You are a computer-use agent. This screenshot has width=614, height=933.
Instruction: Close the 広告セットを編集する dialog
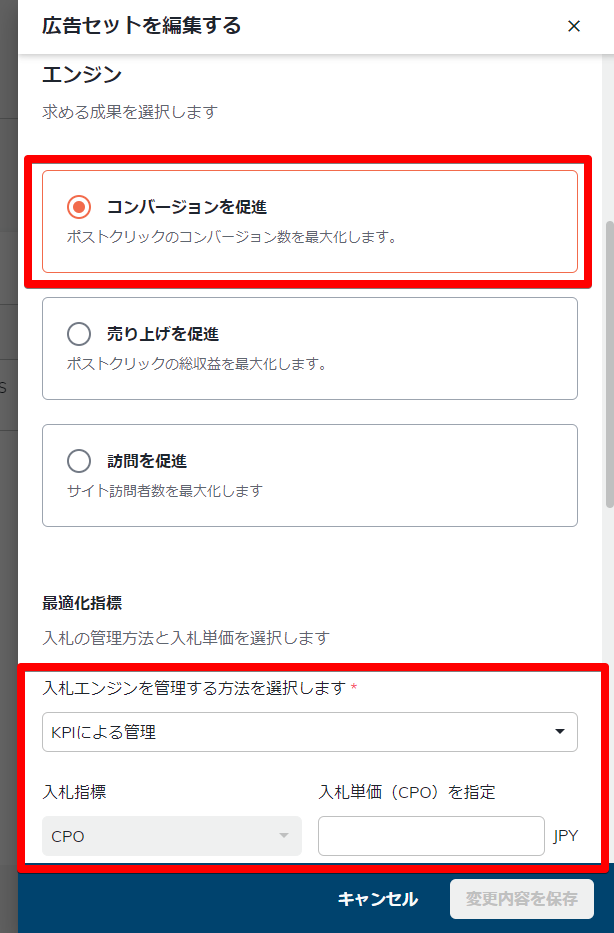[574, 26]
